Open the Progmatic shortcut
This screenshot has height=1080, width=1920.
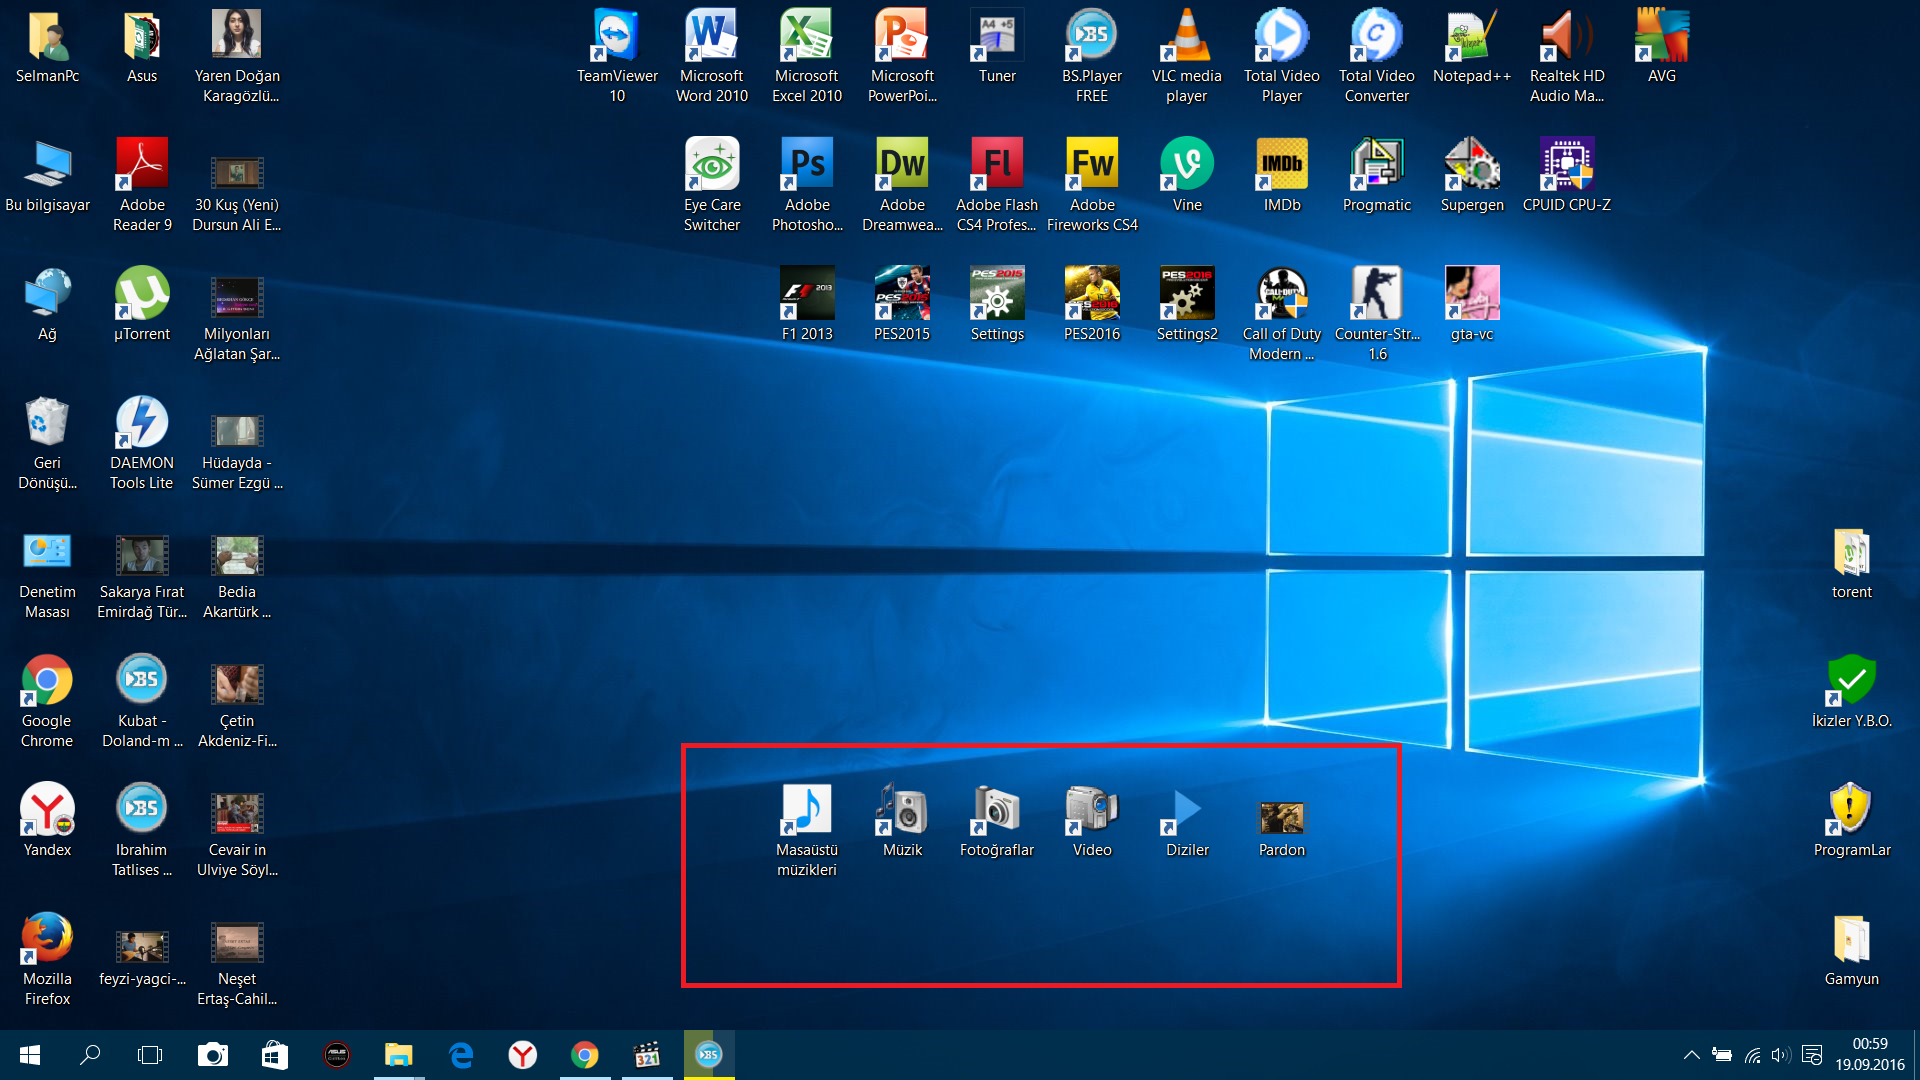point(1377,175)
